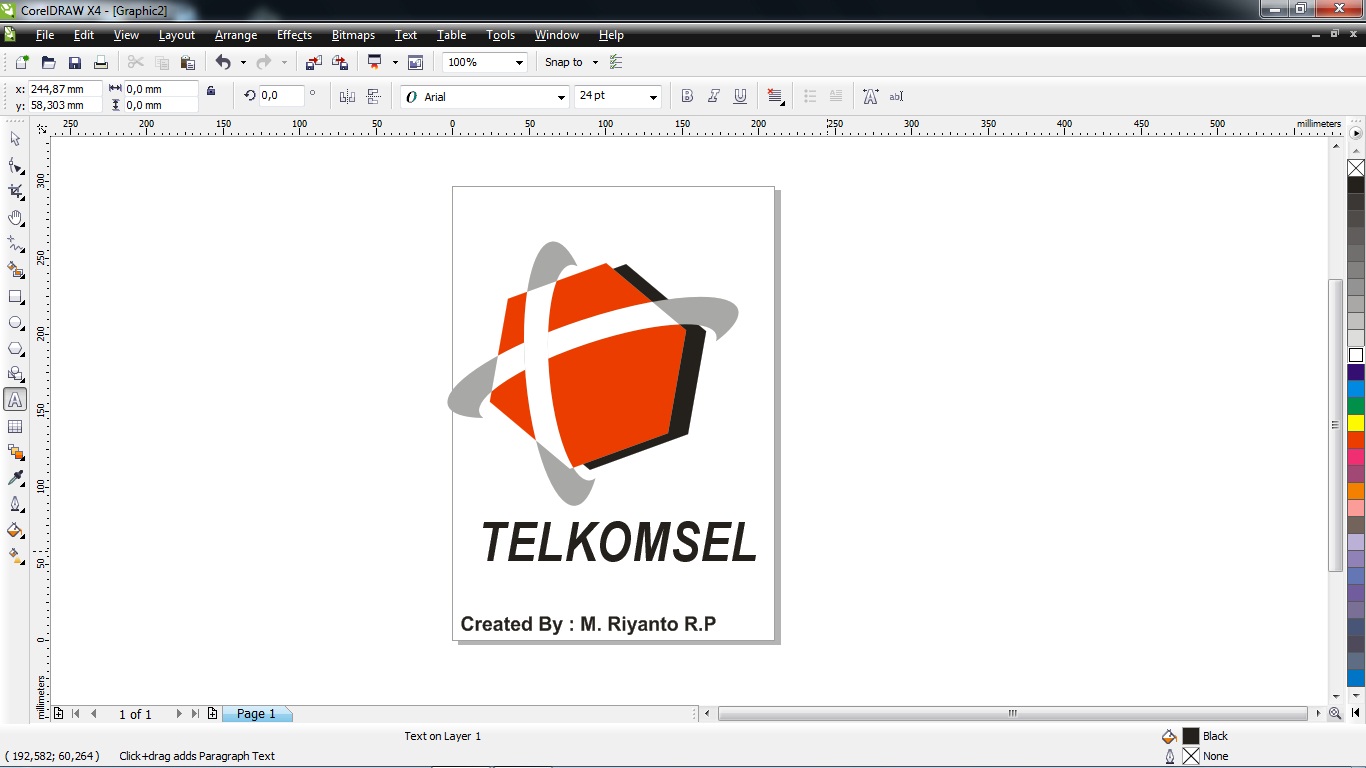
Task: Select the Outline pen tool
Action: tap(15, 505)
